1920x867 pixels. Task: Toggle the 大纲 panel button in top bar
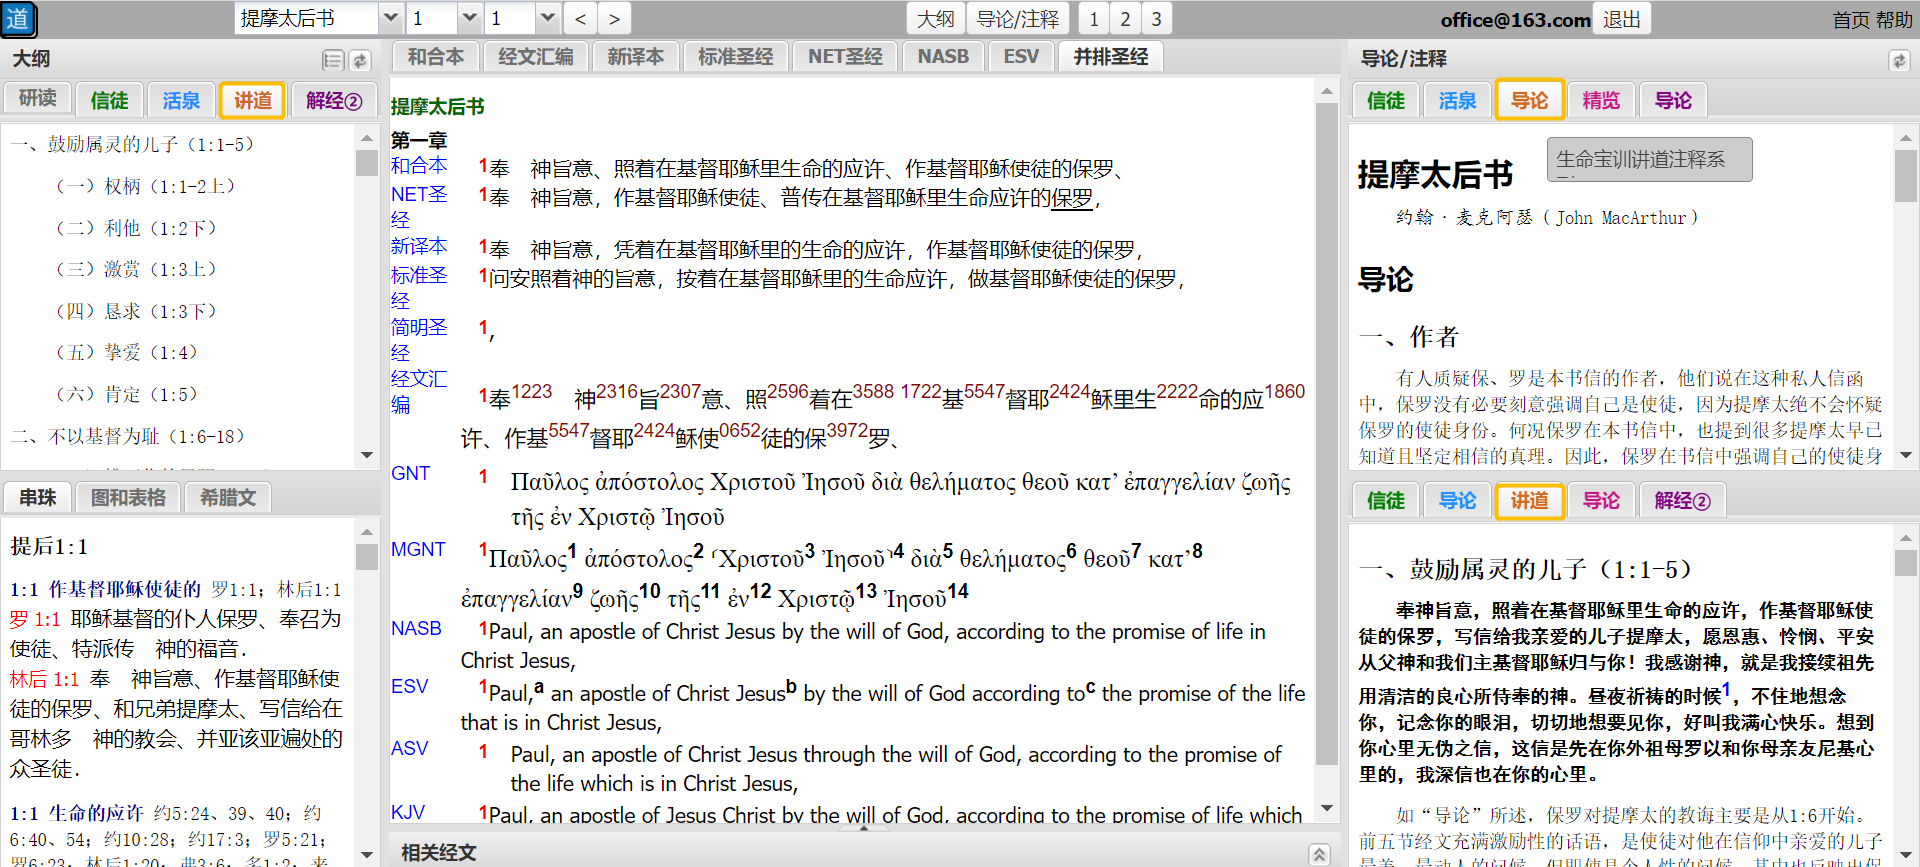coord(936,19)
